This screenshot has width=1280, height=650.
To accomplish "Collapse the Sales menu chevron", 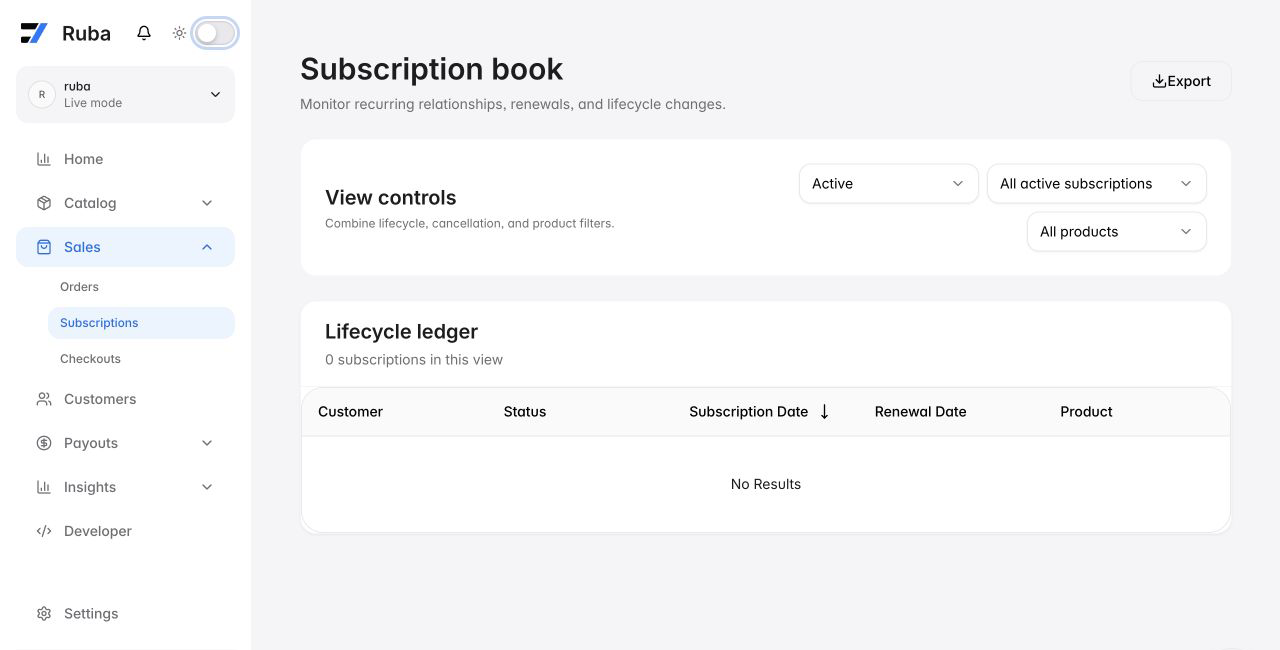I will point(207,247).
